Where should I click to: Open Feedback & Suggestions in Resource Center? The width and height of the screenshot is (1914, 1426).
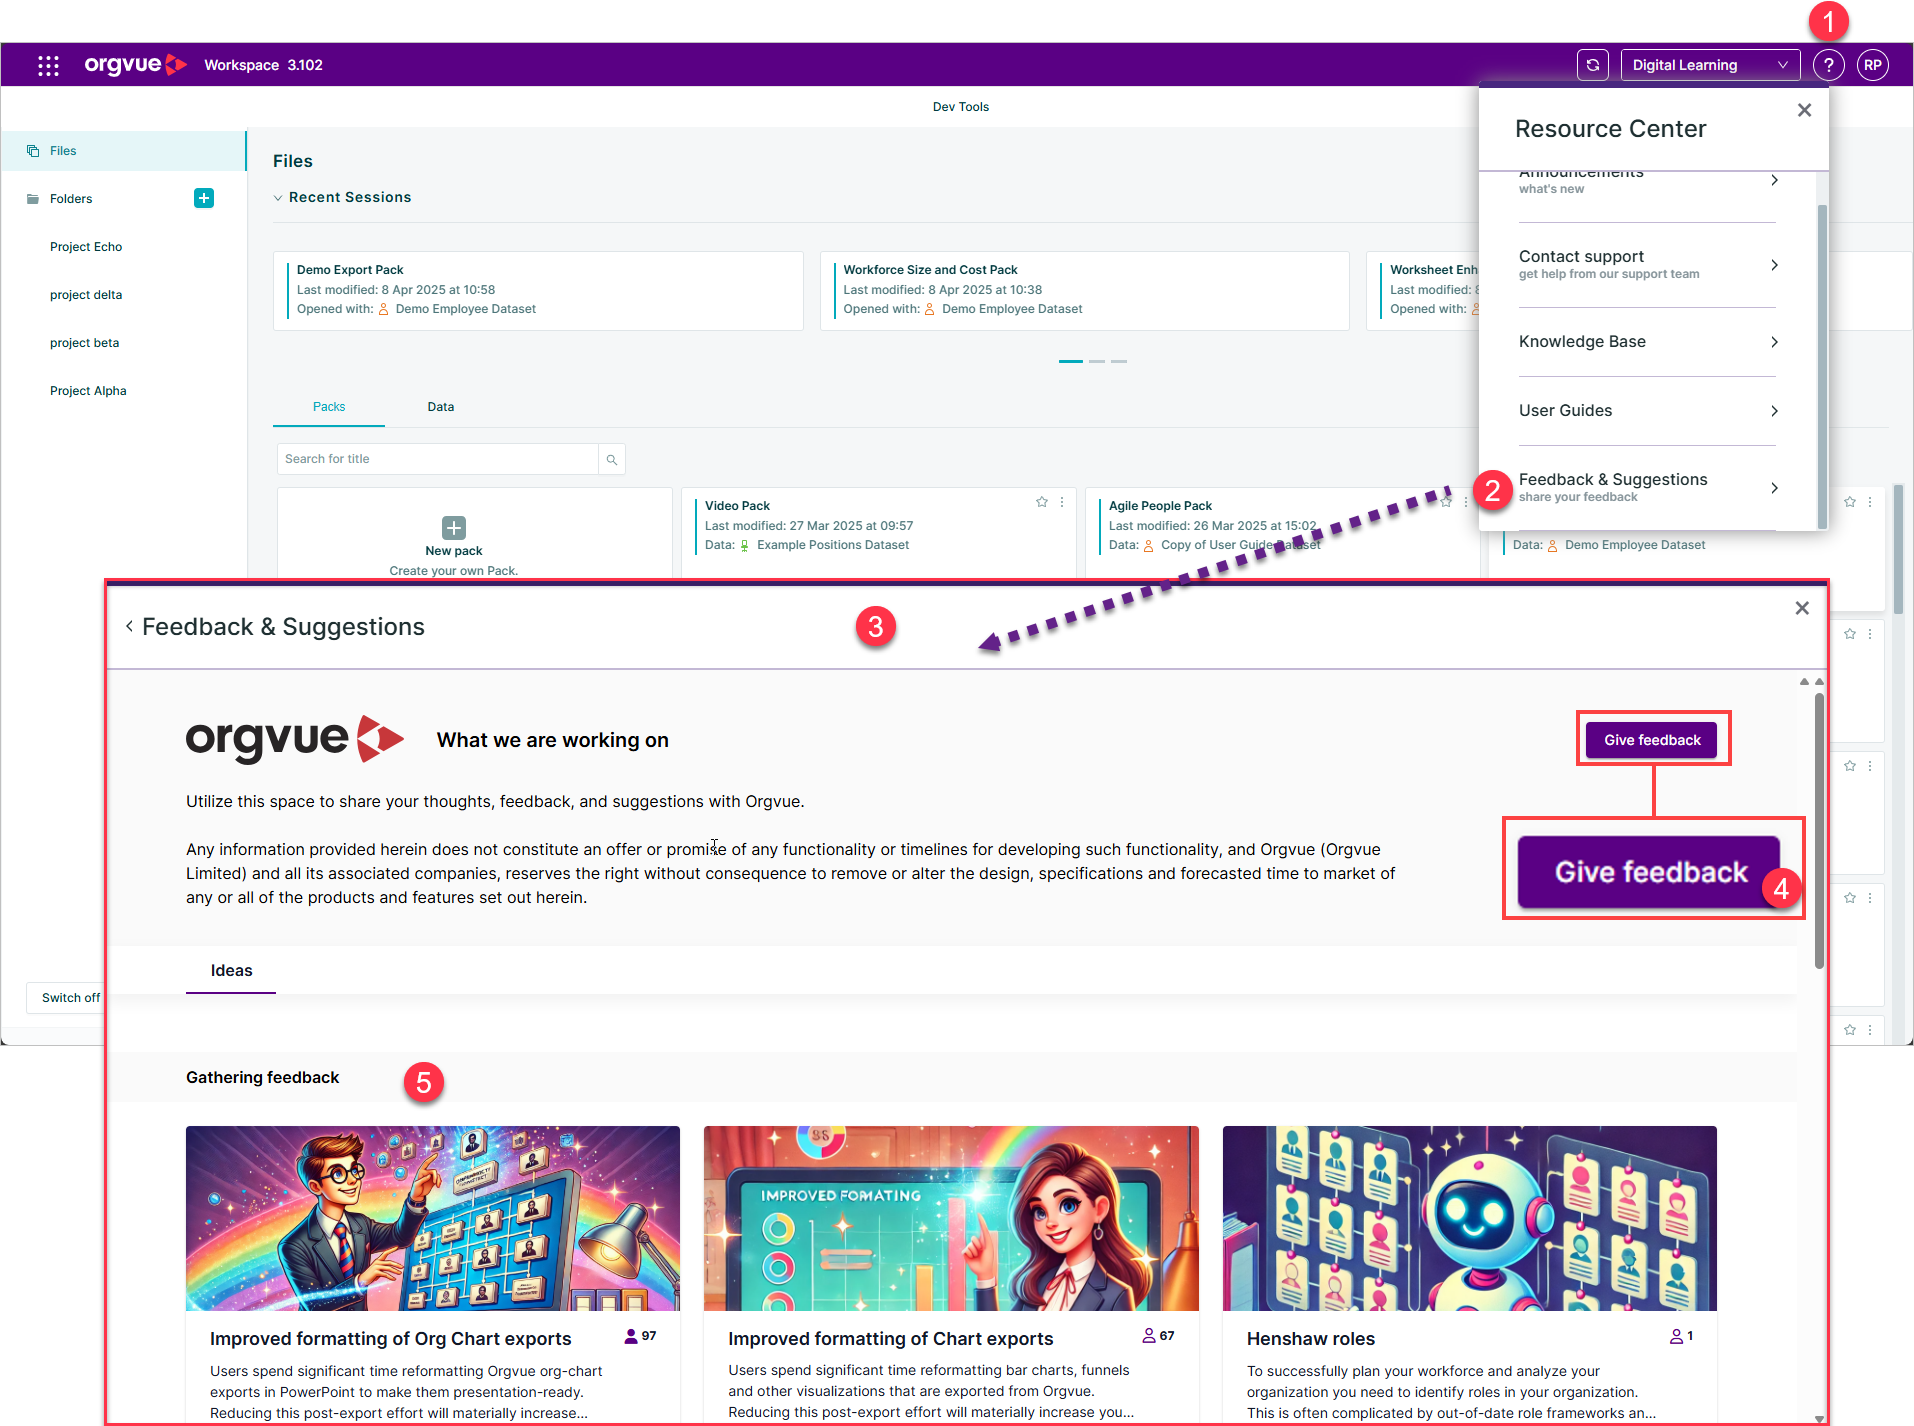point(1647,488)
